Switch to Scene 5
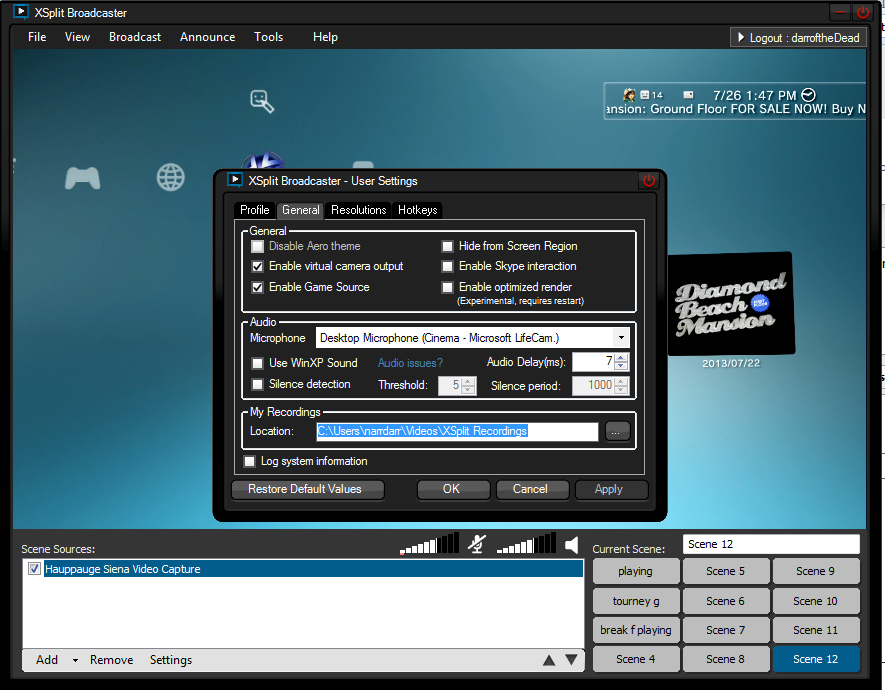This screenshot has height=691, width=885. (726, 571)
